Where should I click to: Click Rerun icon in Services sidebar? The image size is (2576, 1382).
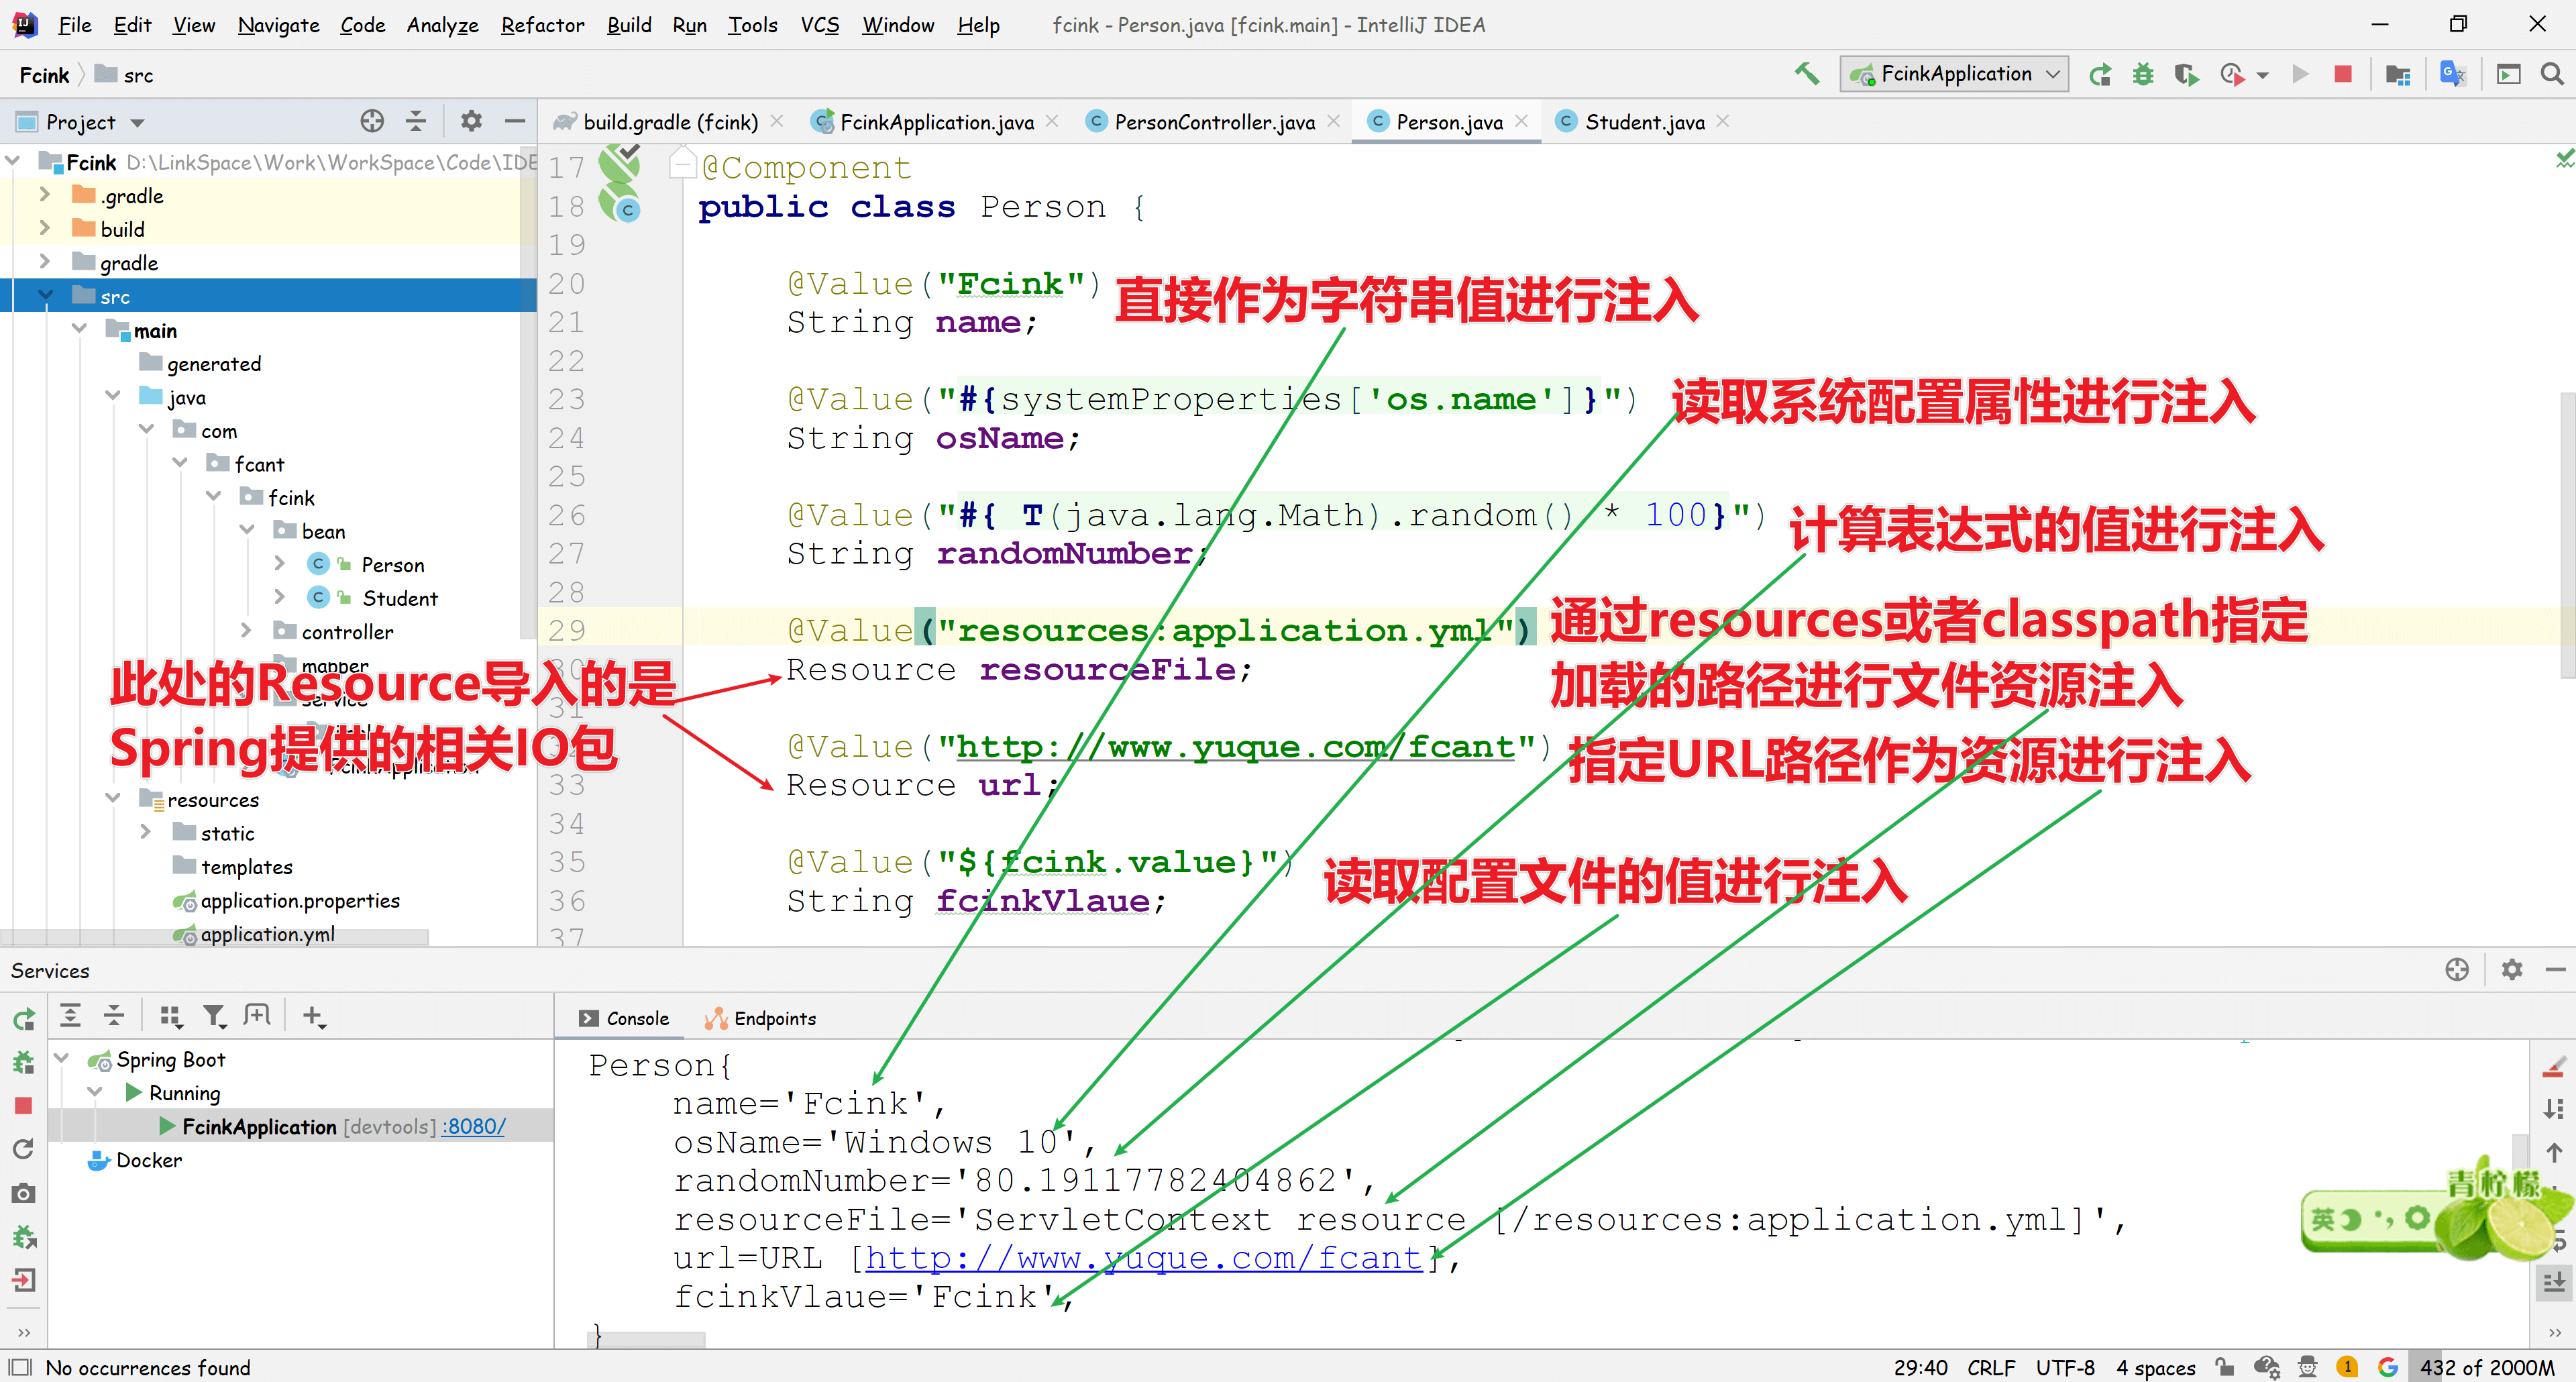tap(24, 1019)
